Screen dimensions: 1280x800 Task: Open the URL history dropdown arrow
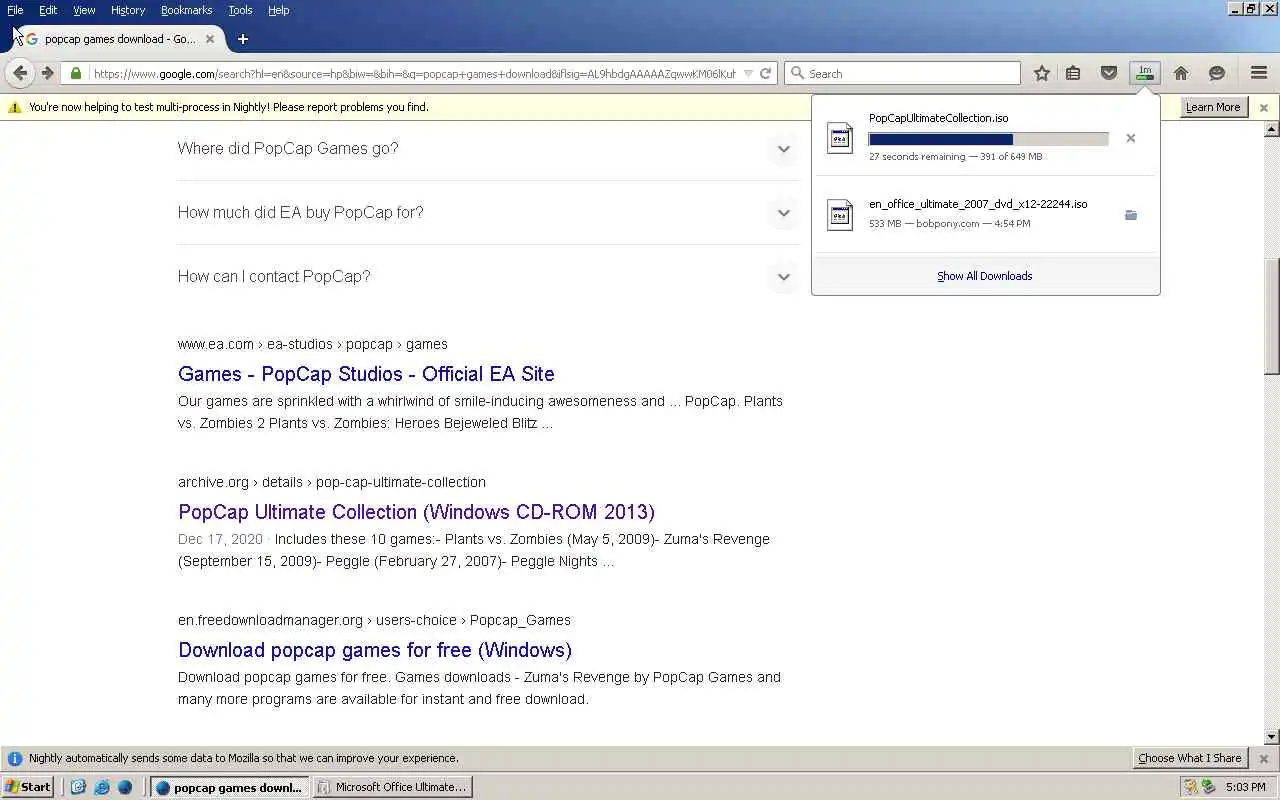click(748, 73)
